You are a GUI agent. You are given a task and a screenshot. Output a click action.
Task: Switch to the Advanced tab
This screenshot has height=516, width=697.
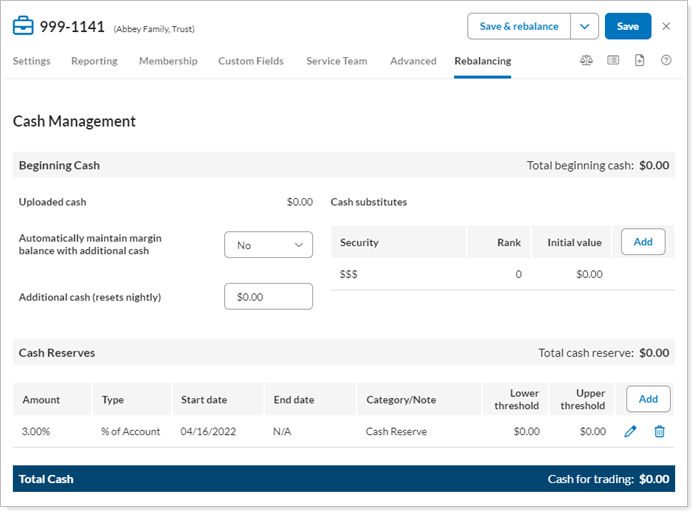[x=413, y=61]
